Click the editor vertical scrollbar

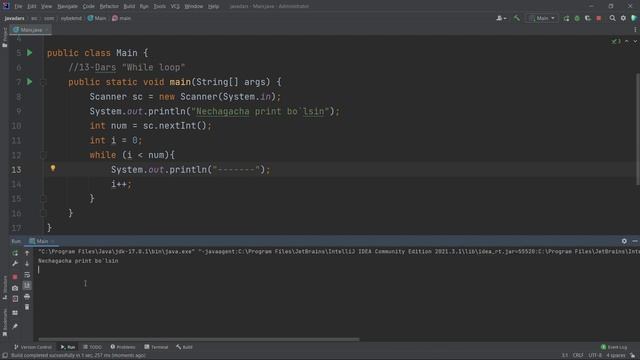[637, 129]
